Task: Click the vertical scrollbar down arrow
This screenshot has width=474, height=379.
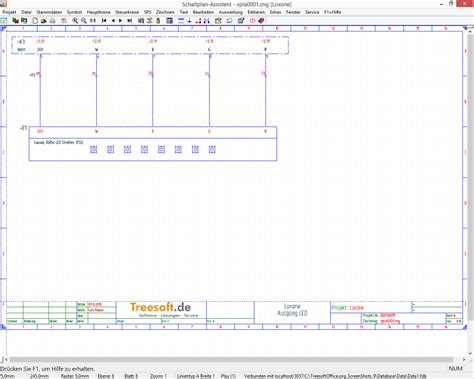Action: click(x=470, y=354)
